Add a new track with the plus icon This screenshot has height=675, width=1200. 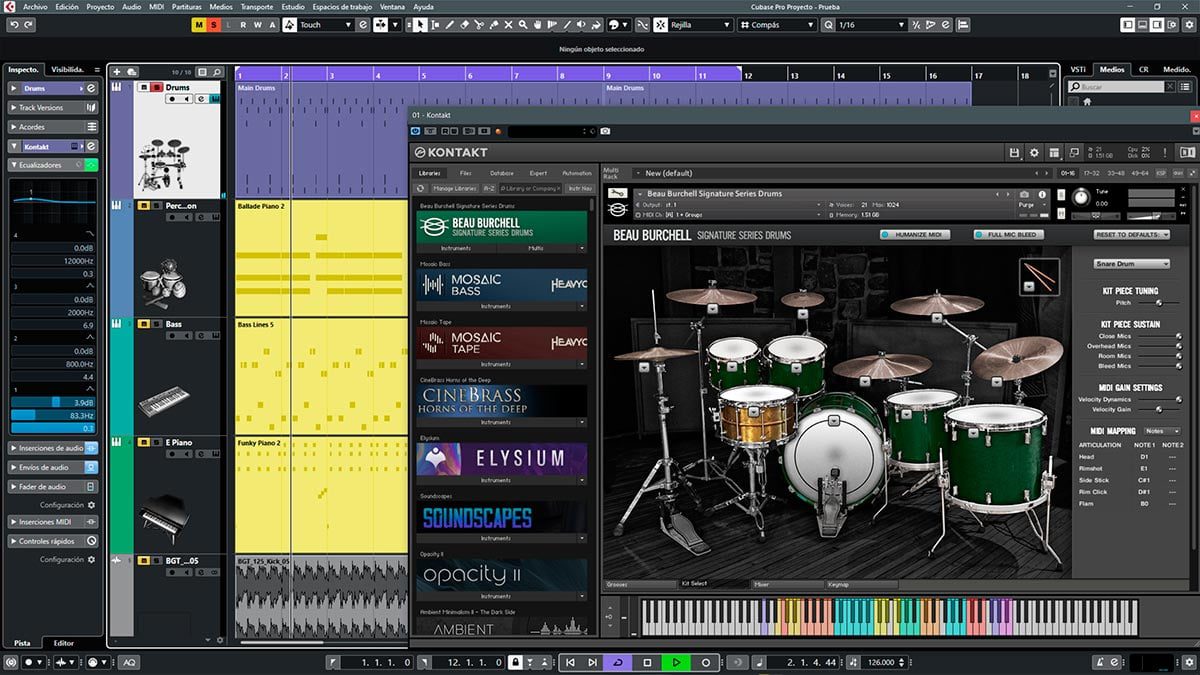coord(117,72)
